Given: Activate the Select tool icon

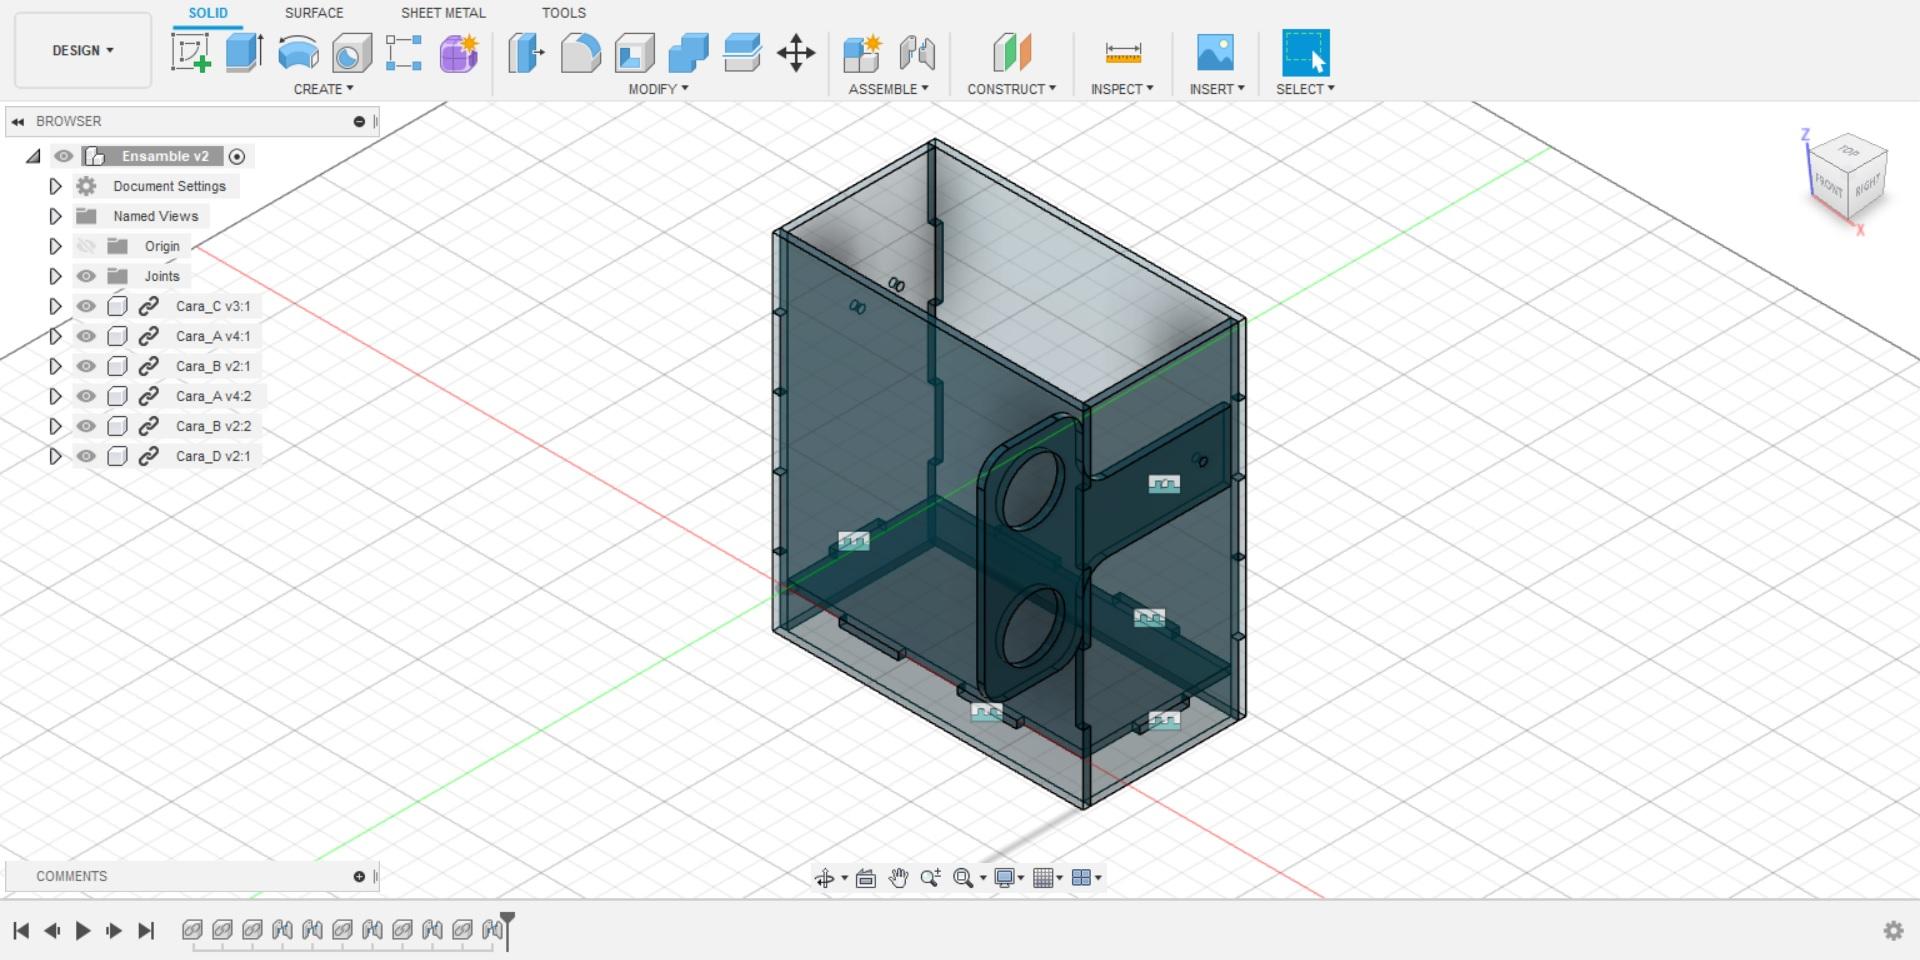Looking at the screenshot, I should coord(1306,52).
